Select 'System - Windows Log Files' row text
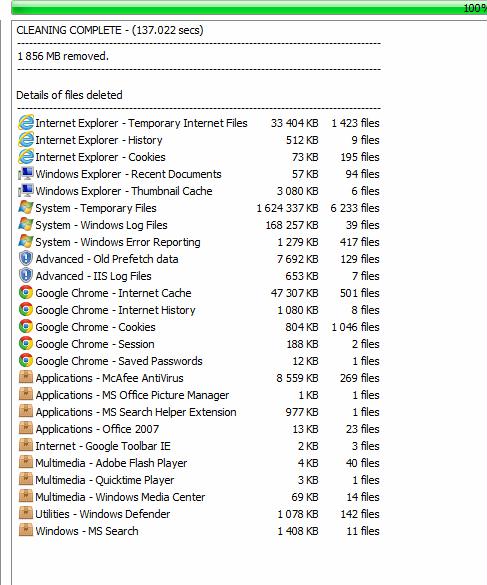This screenshot has width=487, height=585. tap(102, 225)
